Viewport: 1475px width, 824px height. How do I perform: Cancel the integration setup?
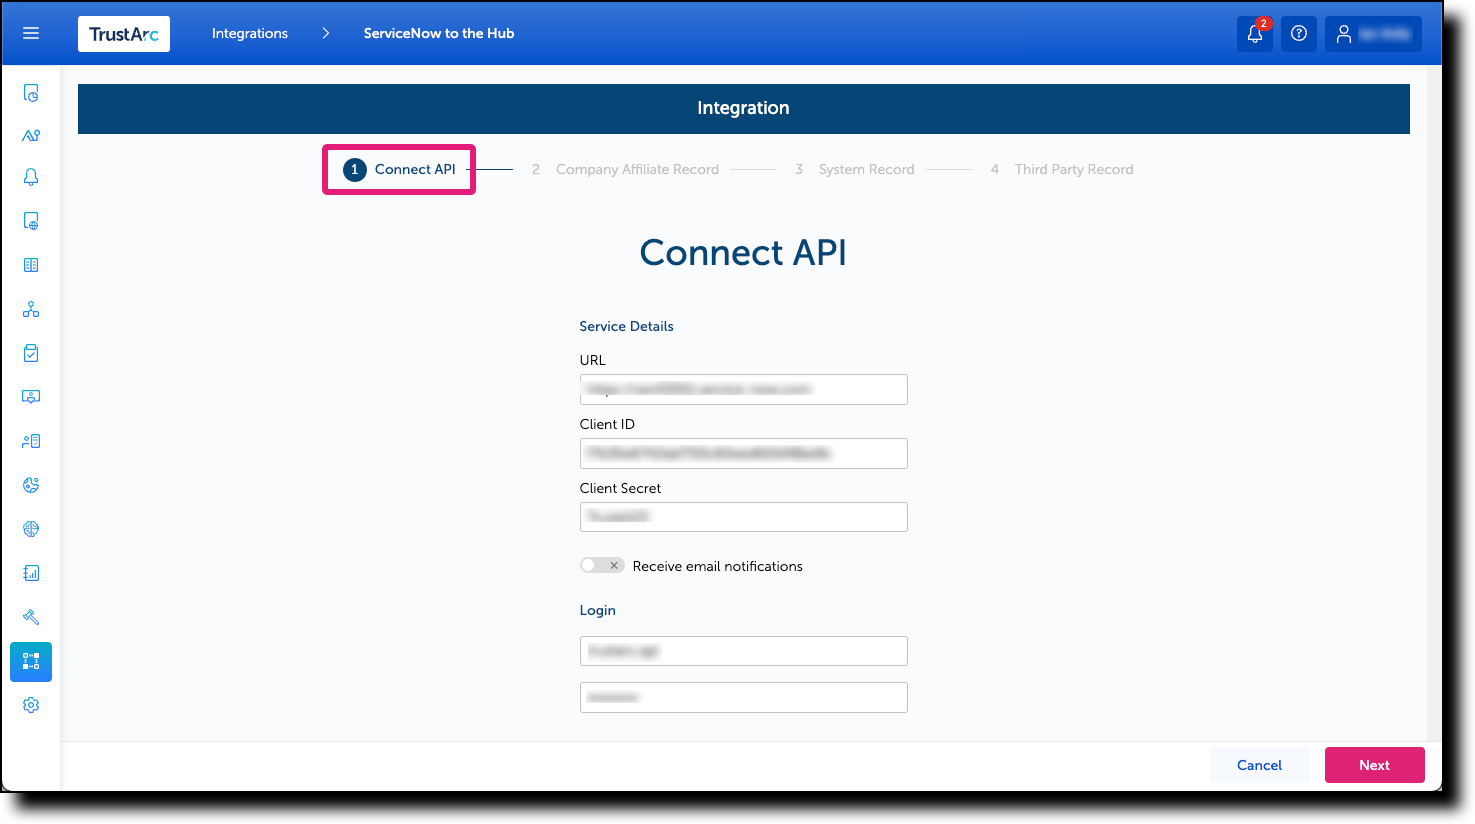1259,764
